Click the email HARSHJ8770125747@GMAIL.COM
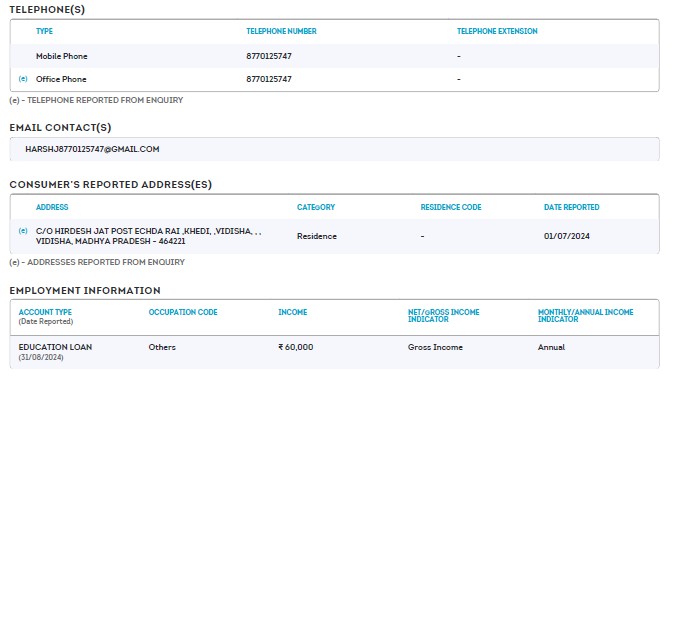The height and width of the screenshot is (623, 676). [92, 149]
